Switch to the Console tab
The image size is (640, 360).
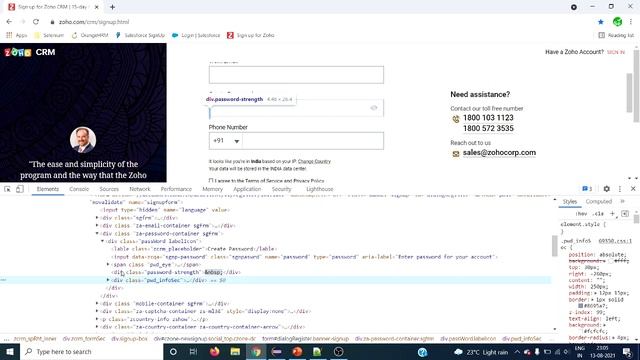click(79, 189)
